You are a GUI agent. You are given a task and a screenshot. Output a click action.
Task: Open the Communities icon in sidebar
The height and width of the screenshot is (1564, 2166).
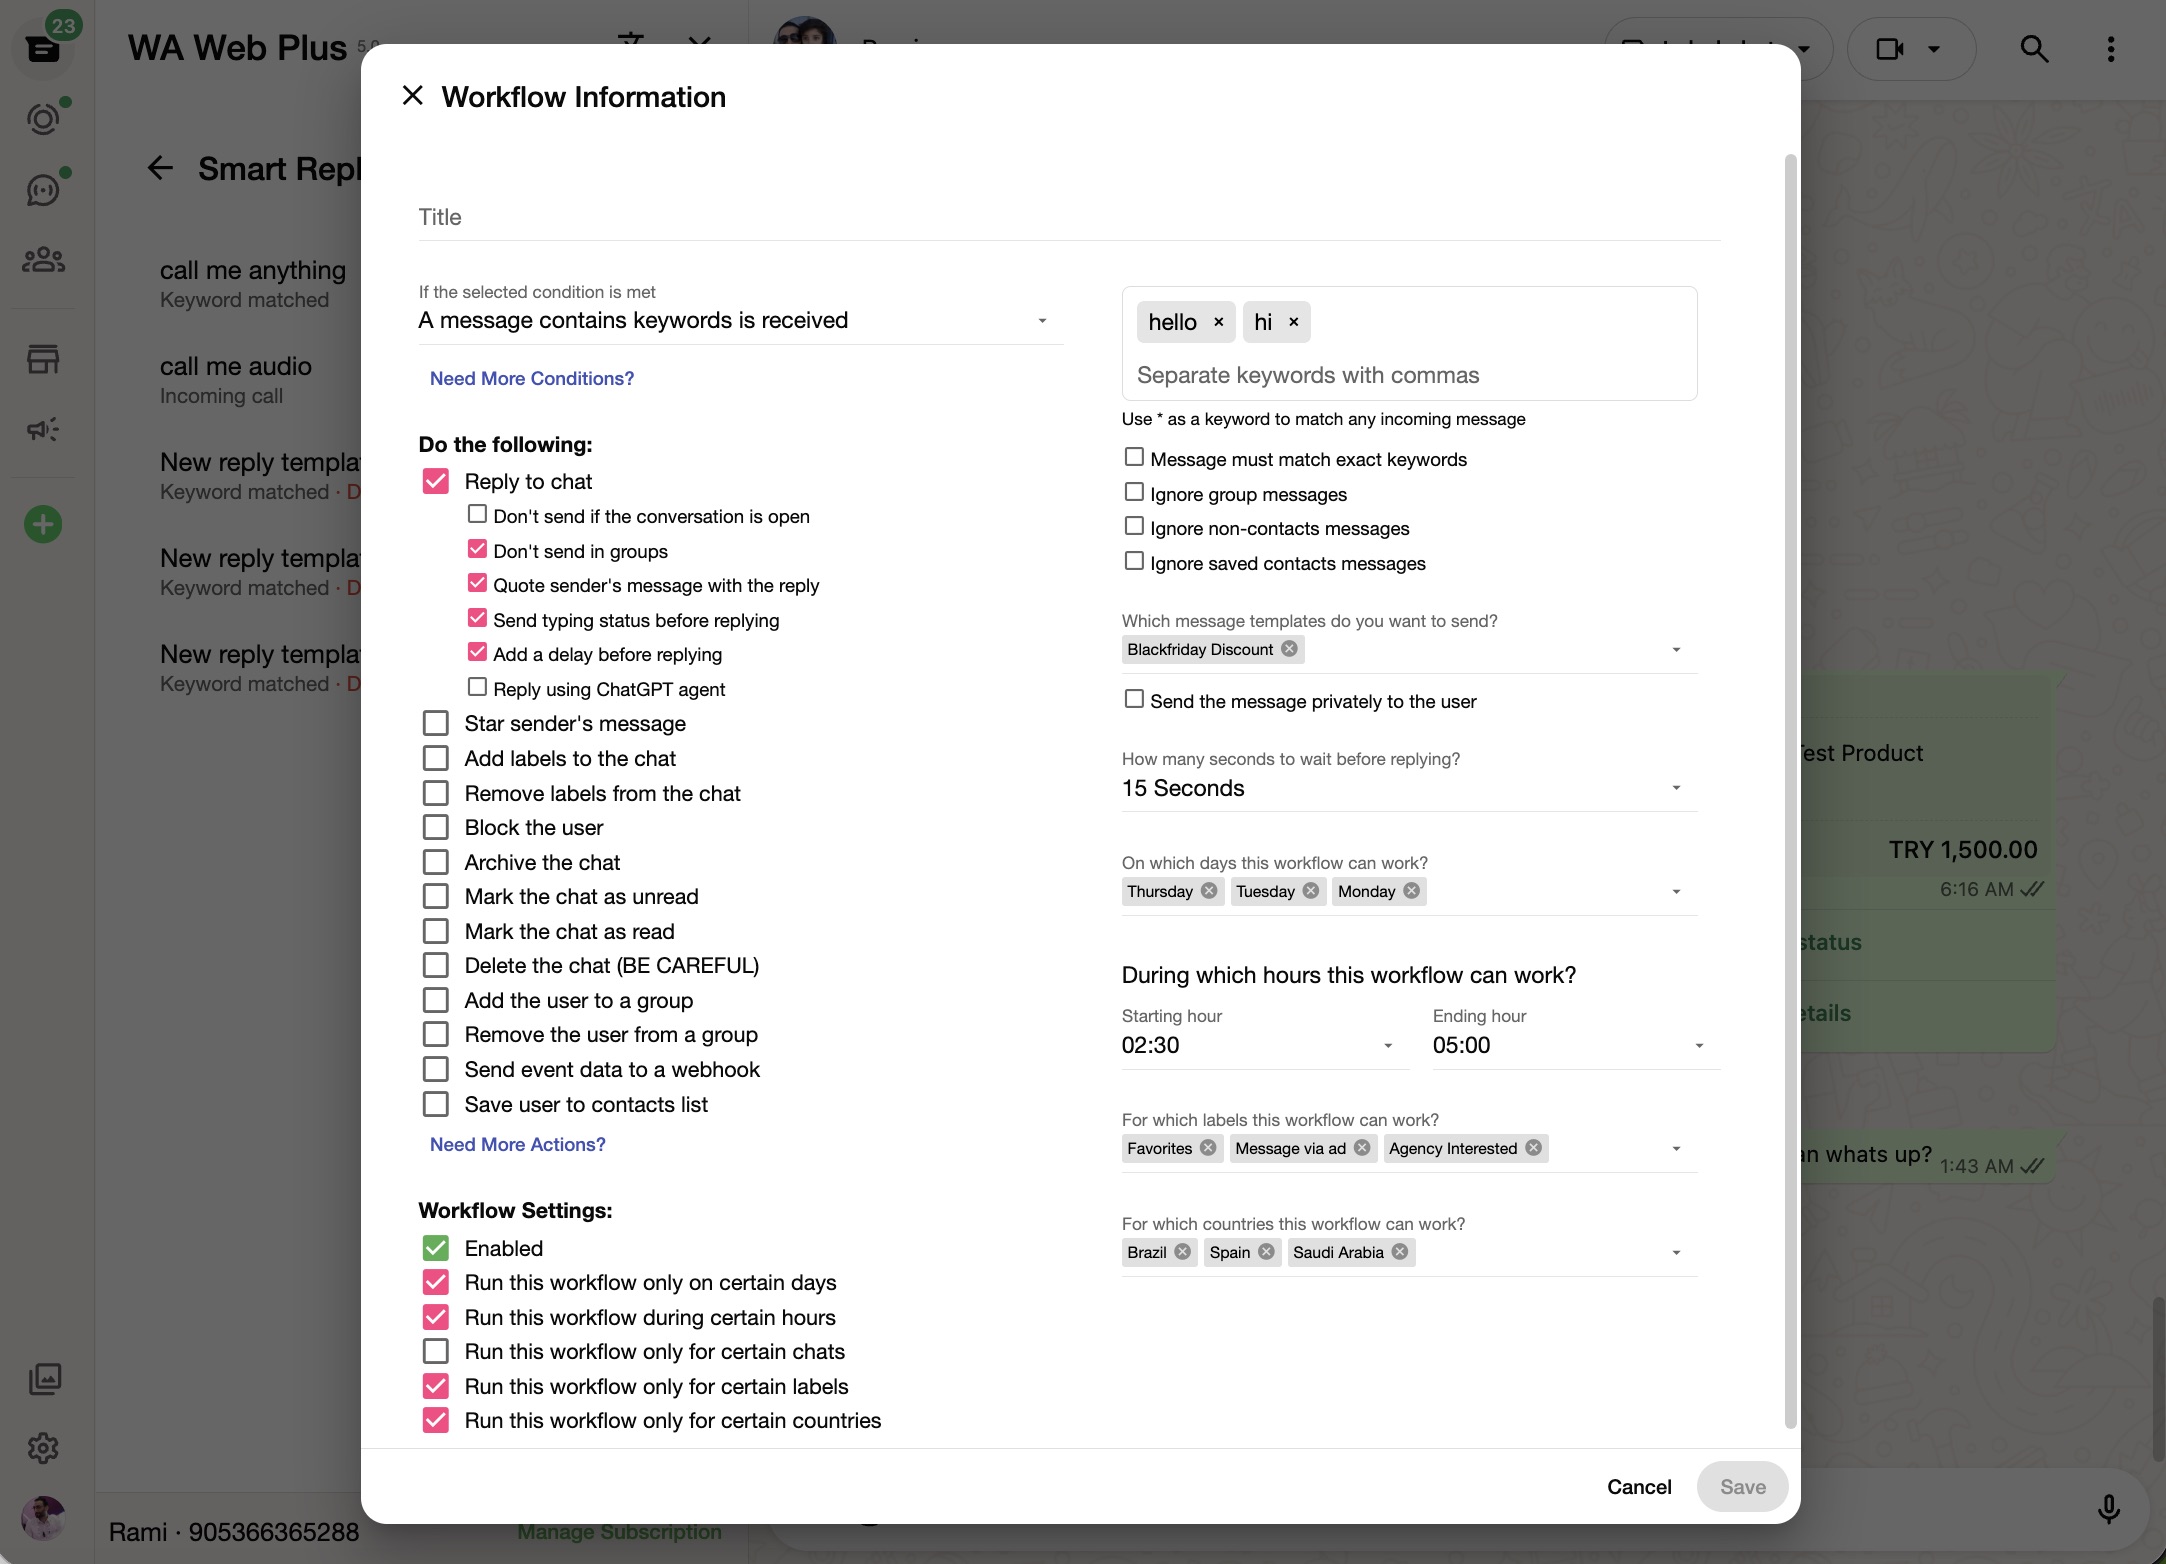(x=44, y=259)
